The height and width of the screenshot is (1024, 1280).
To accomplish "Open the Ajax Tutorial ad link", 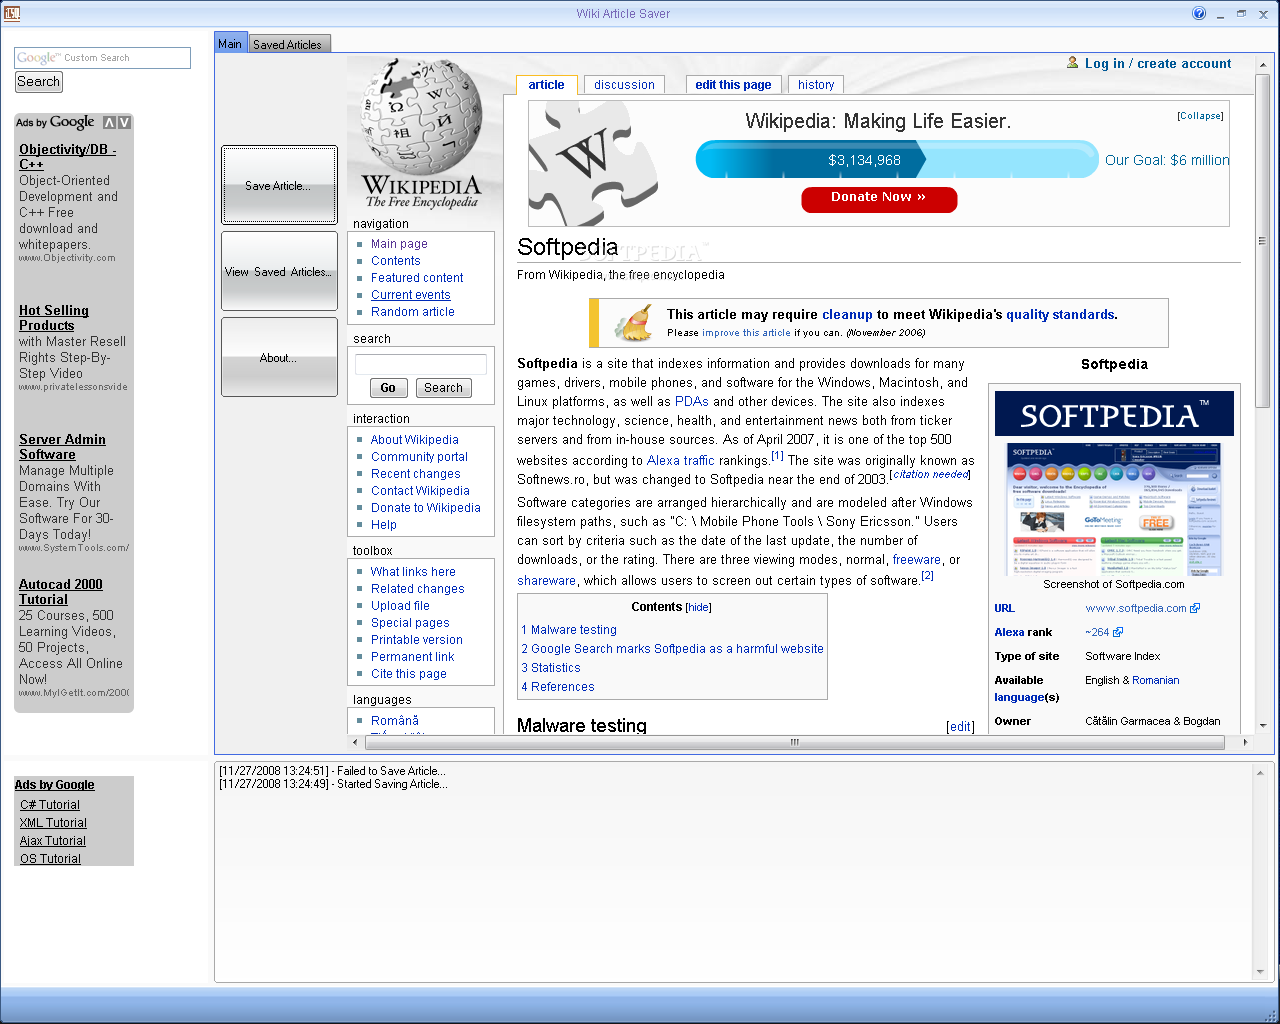I will point(53,841).
